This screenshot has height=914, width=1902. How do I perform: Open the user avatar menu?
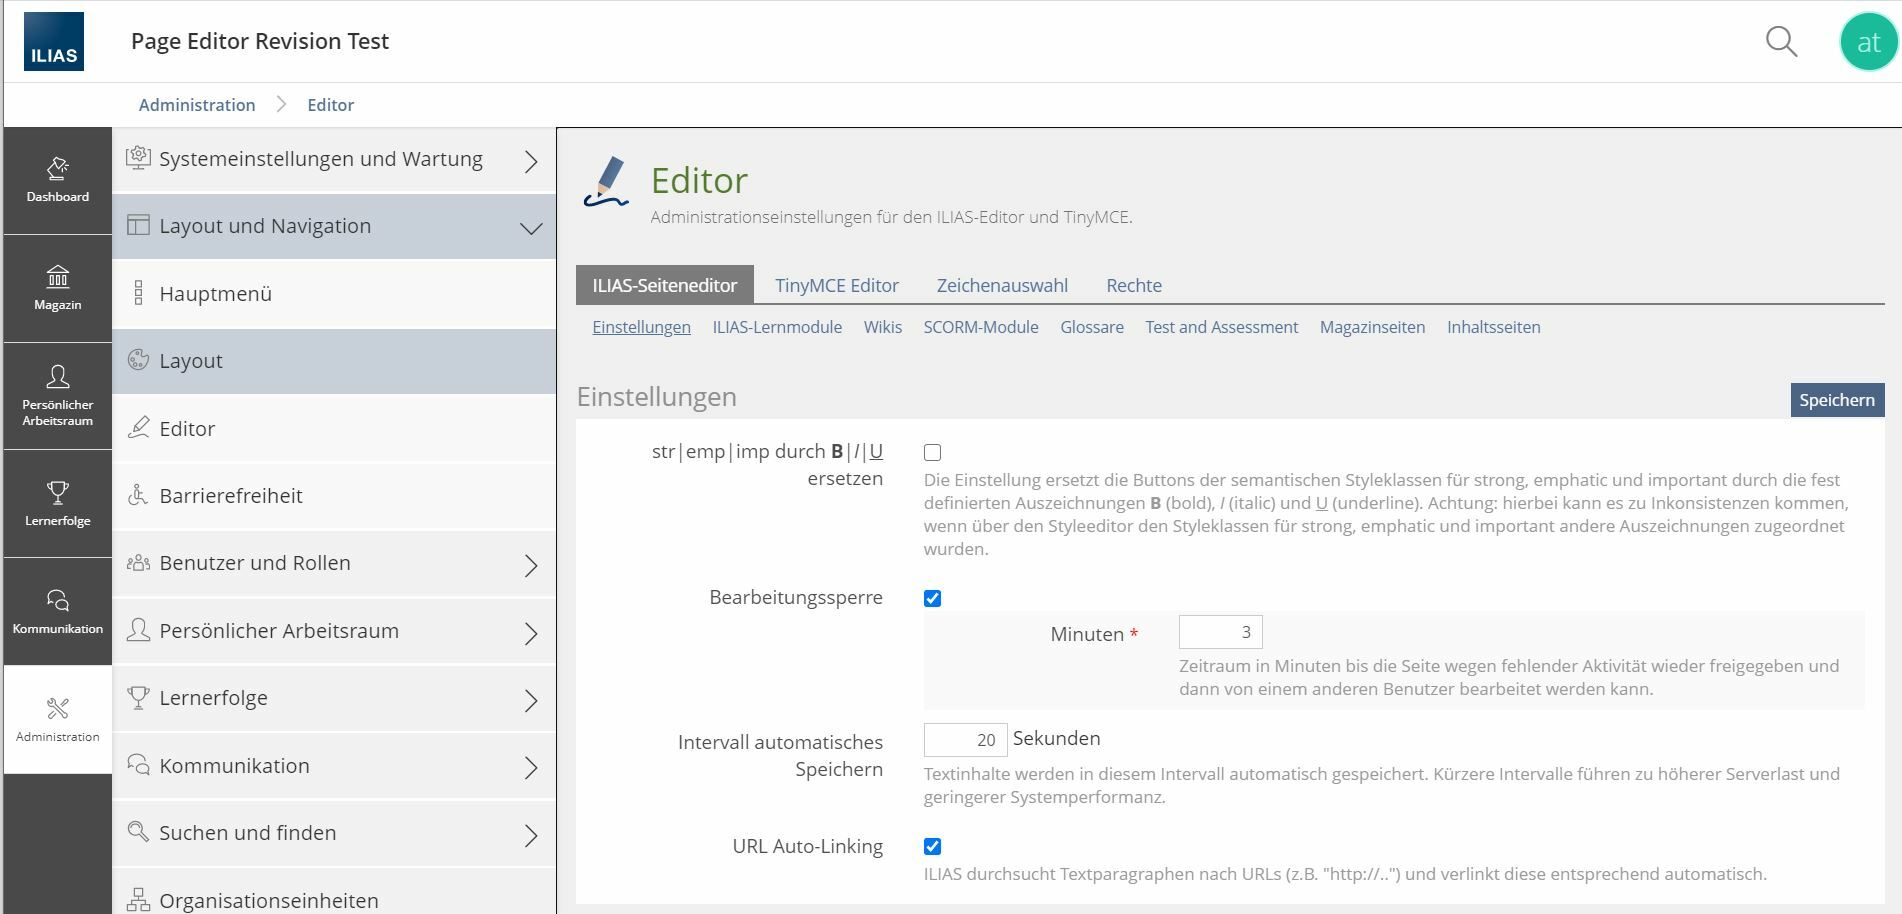pos(1867,42)
